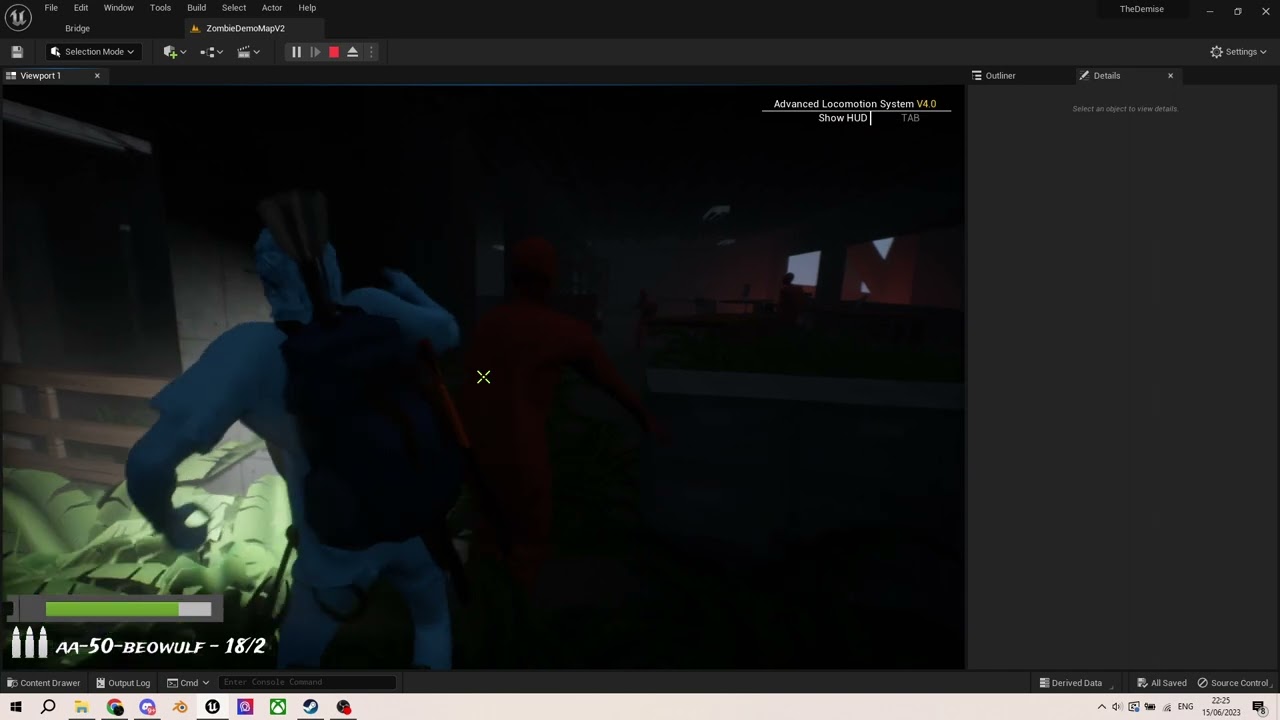Open Xbox app from taskbar
1280x720 pixels.
(x=278, y=707)
